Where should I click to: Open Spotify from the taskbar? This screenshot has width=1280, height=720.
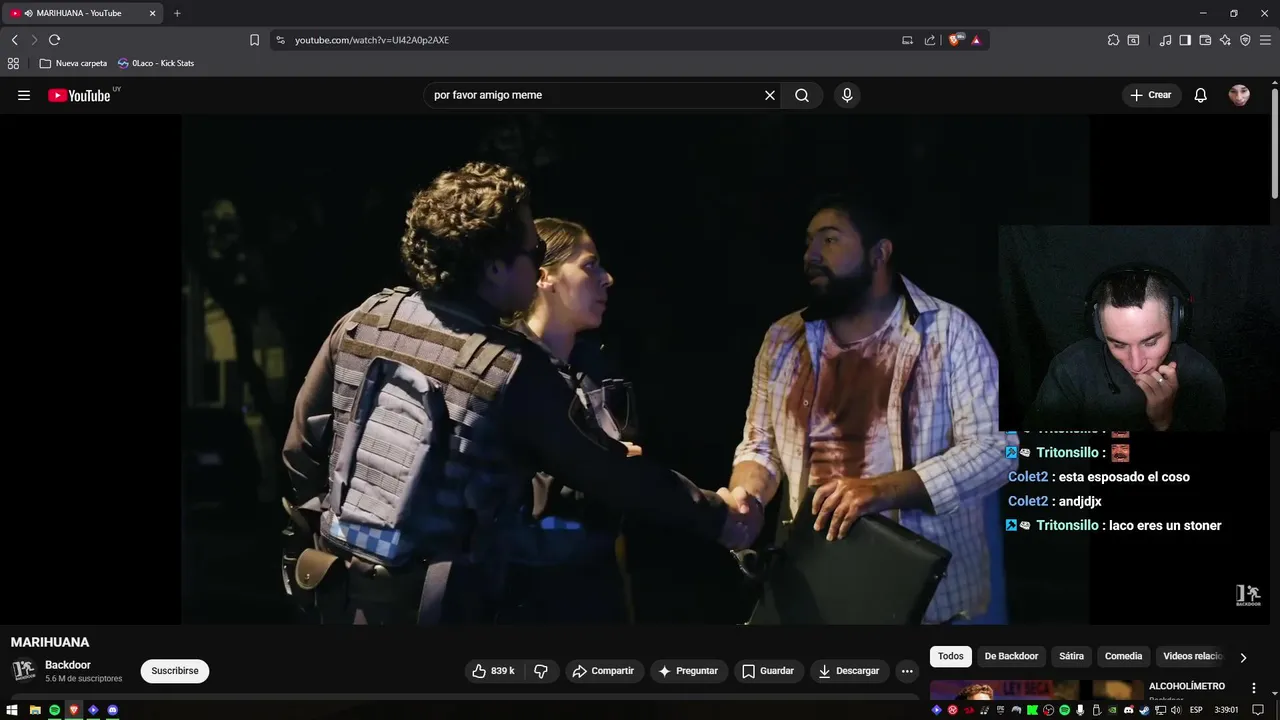tap(54, 710)
